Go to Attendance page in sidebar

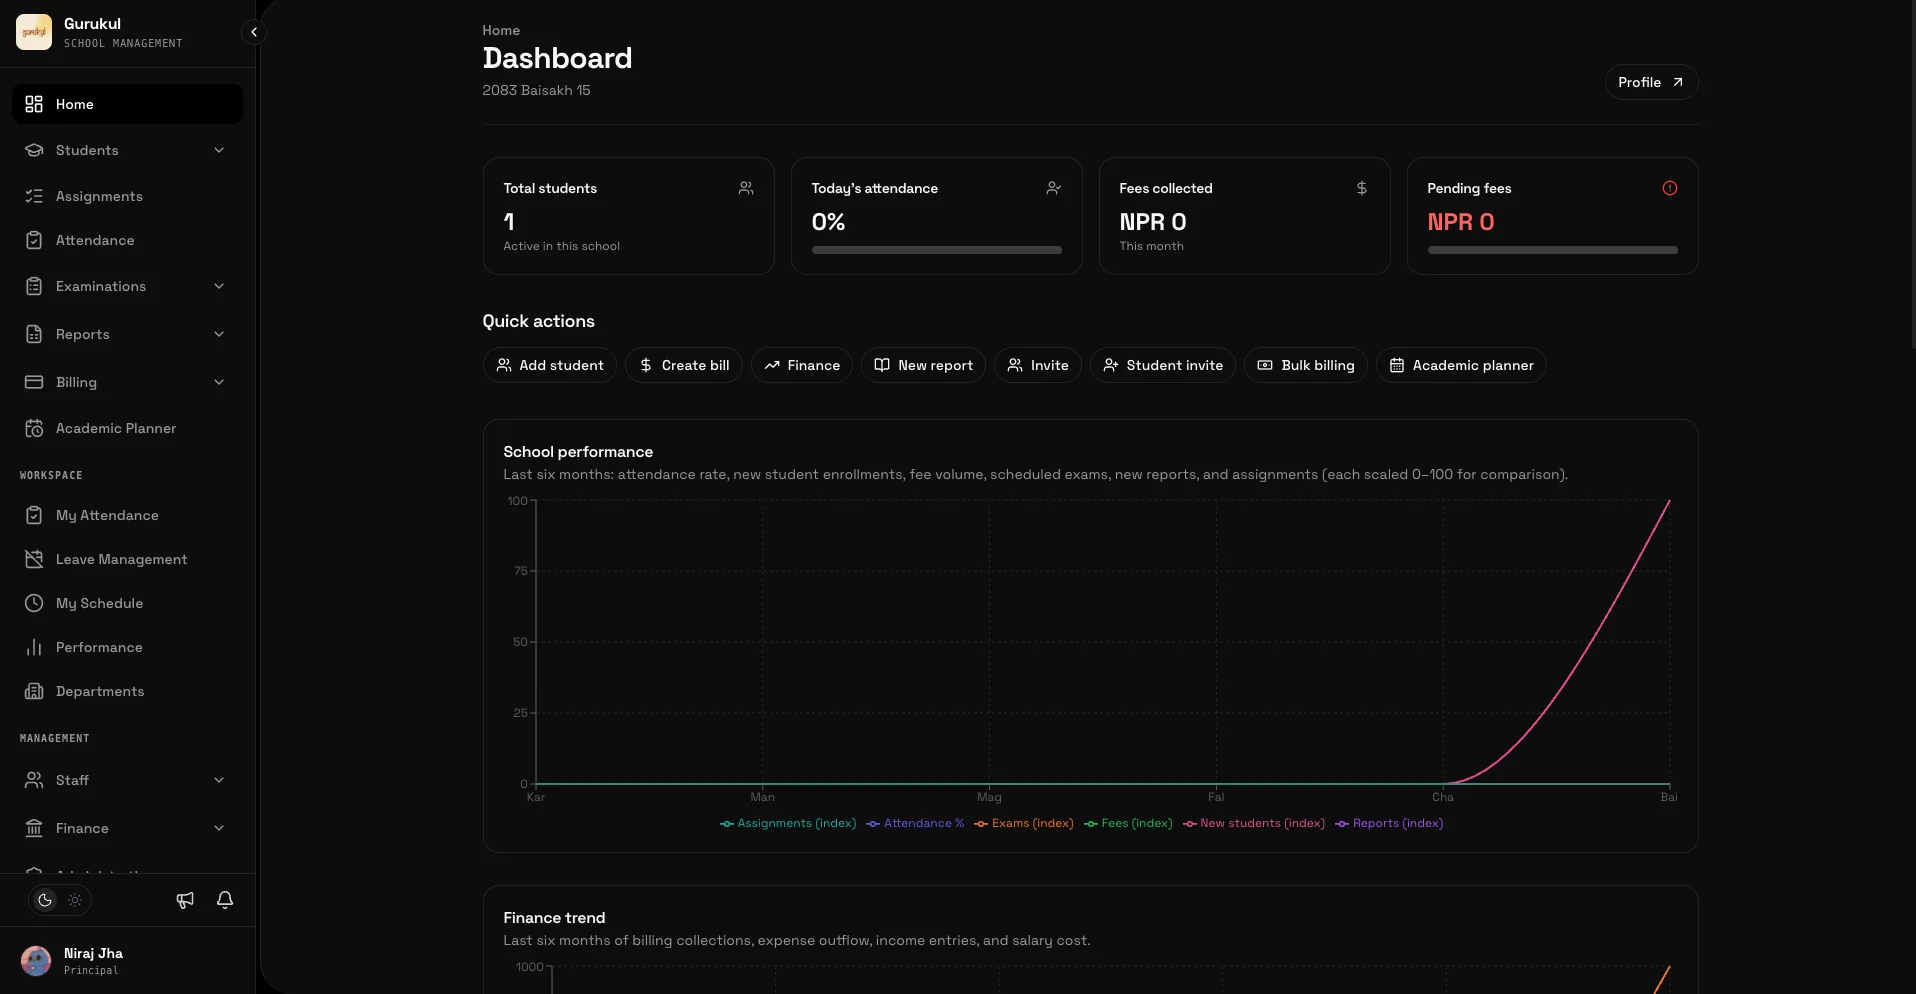[x=127, y=240]
